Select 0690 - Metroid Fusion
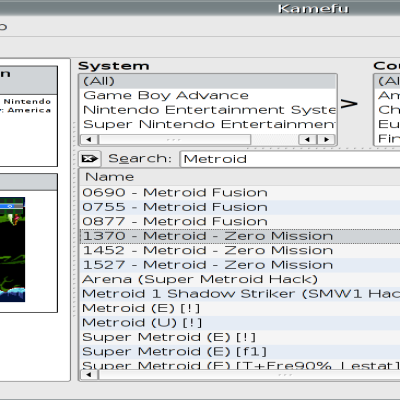400x400 pixels. (x=240, y=192)
